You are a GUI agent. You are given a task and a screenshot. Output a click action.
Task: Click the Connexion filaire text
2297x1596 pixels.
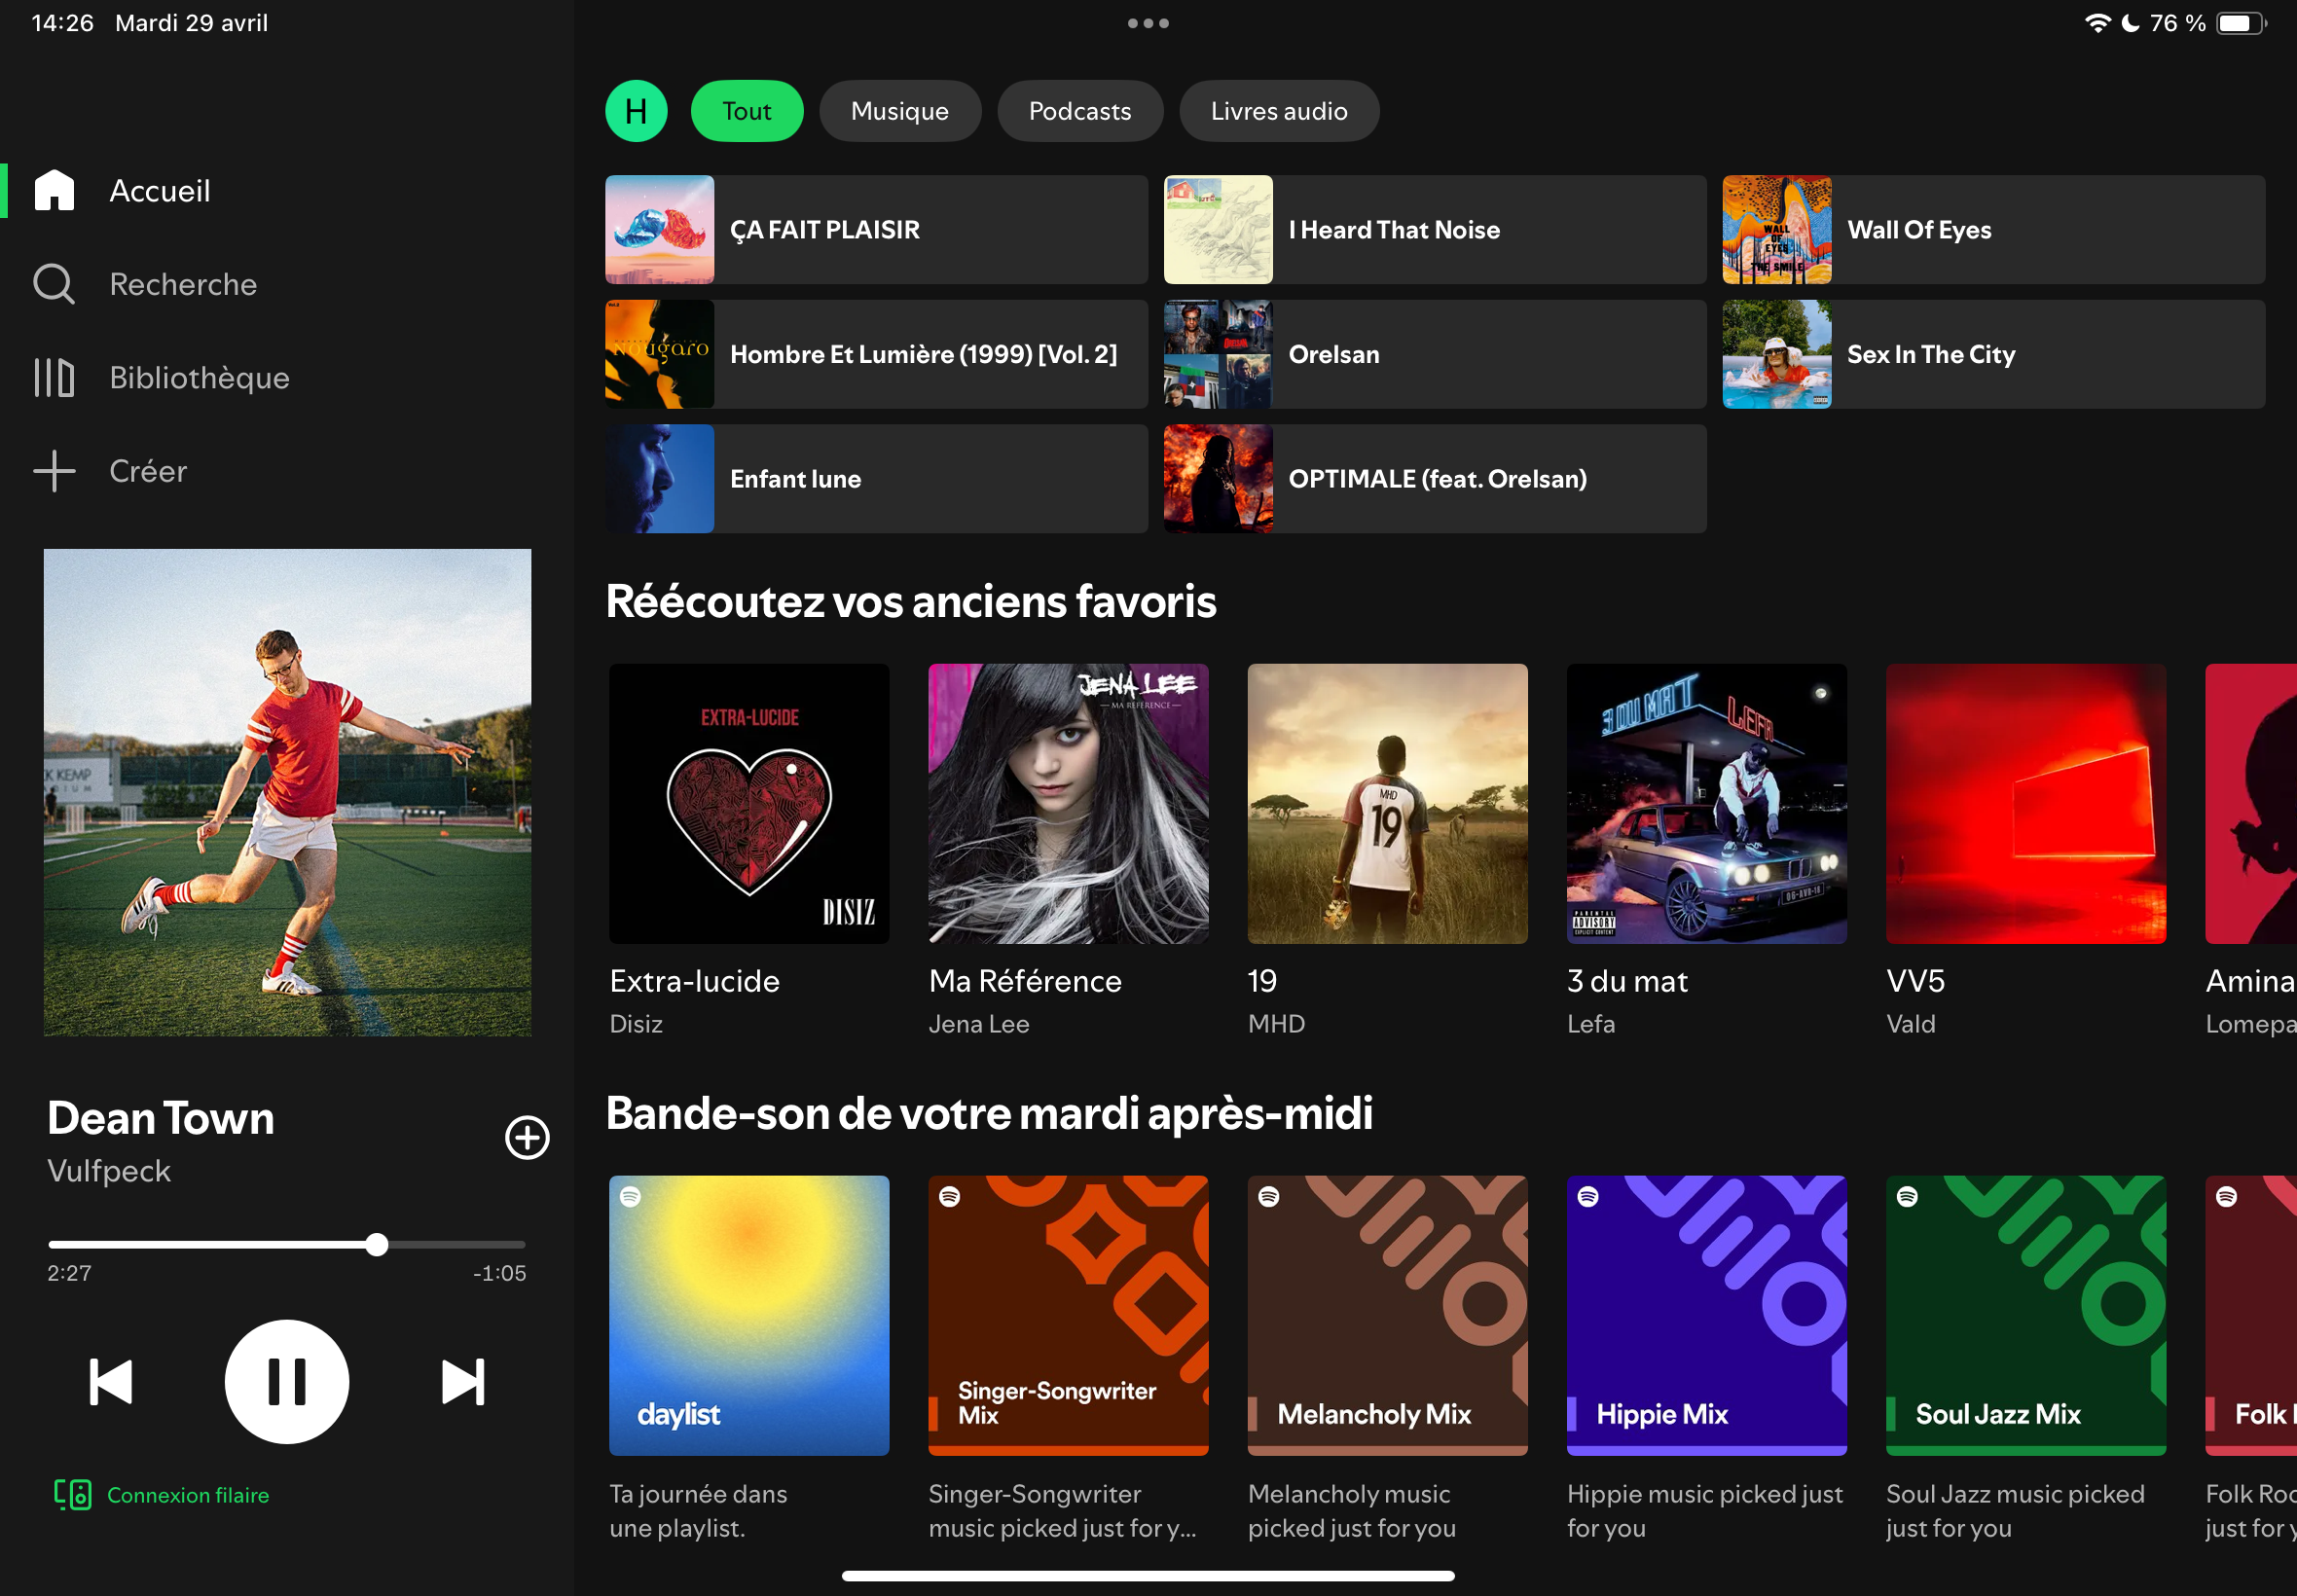pyautogui.click(x=188, y=1495)
